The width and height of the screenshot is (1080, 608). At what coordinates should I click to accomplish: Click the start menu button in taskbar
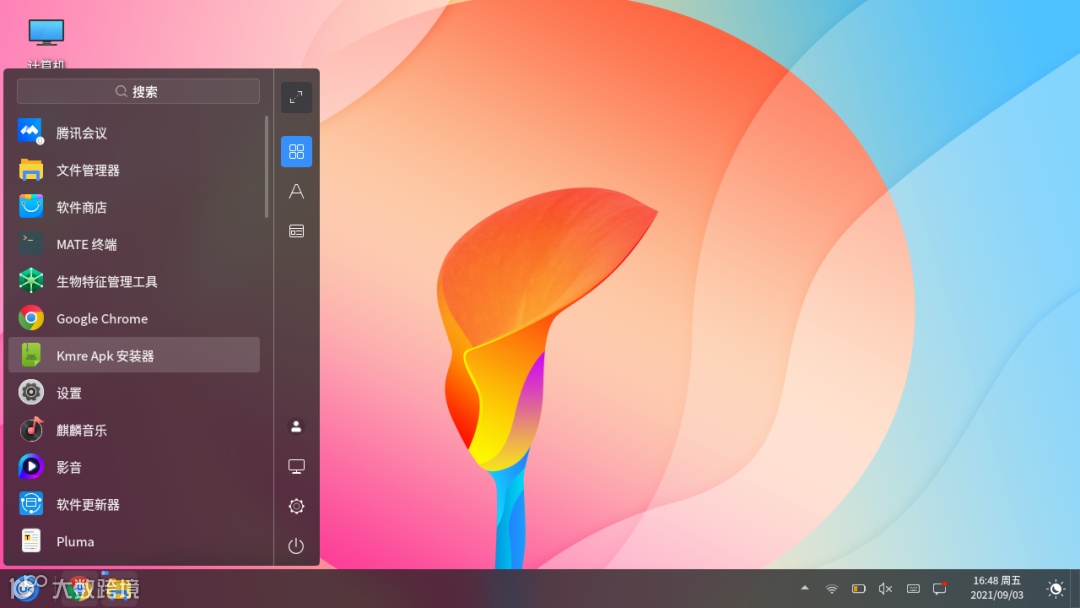25,589
